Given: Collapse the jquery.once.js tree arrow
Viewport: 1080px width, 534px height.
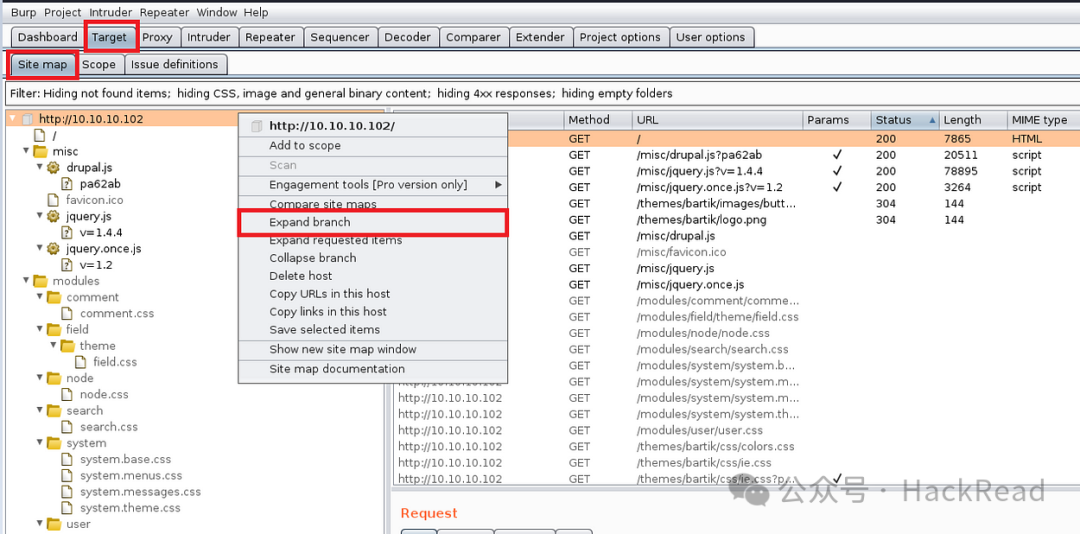Looking at the screenshot, I should click(x=40, y=248).
